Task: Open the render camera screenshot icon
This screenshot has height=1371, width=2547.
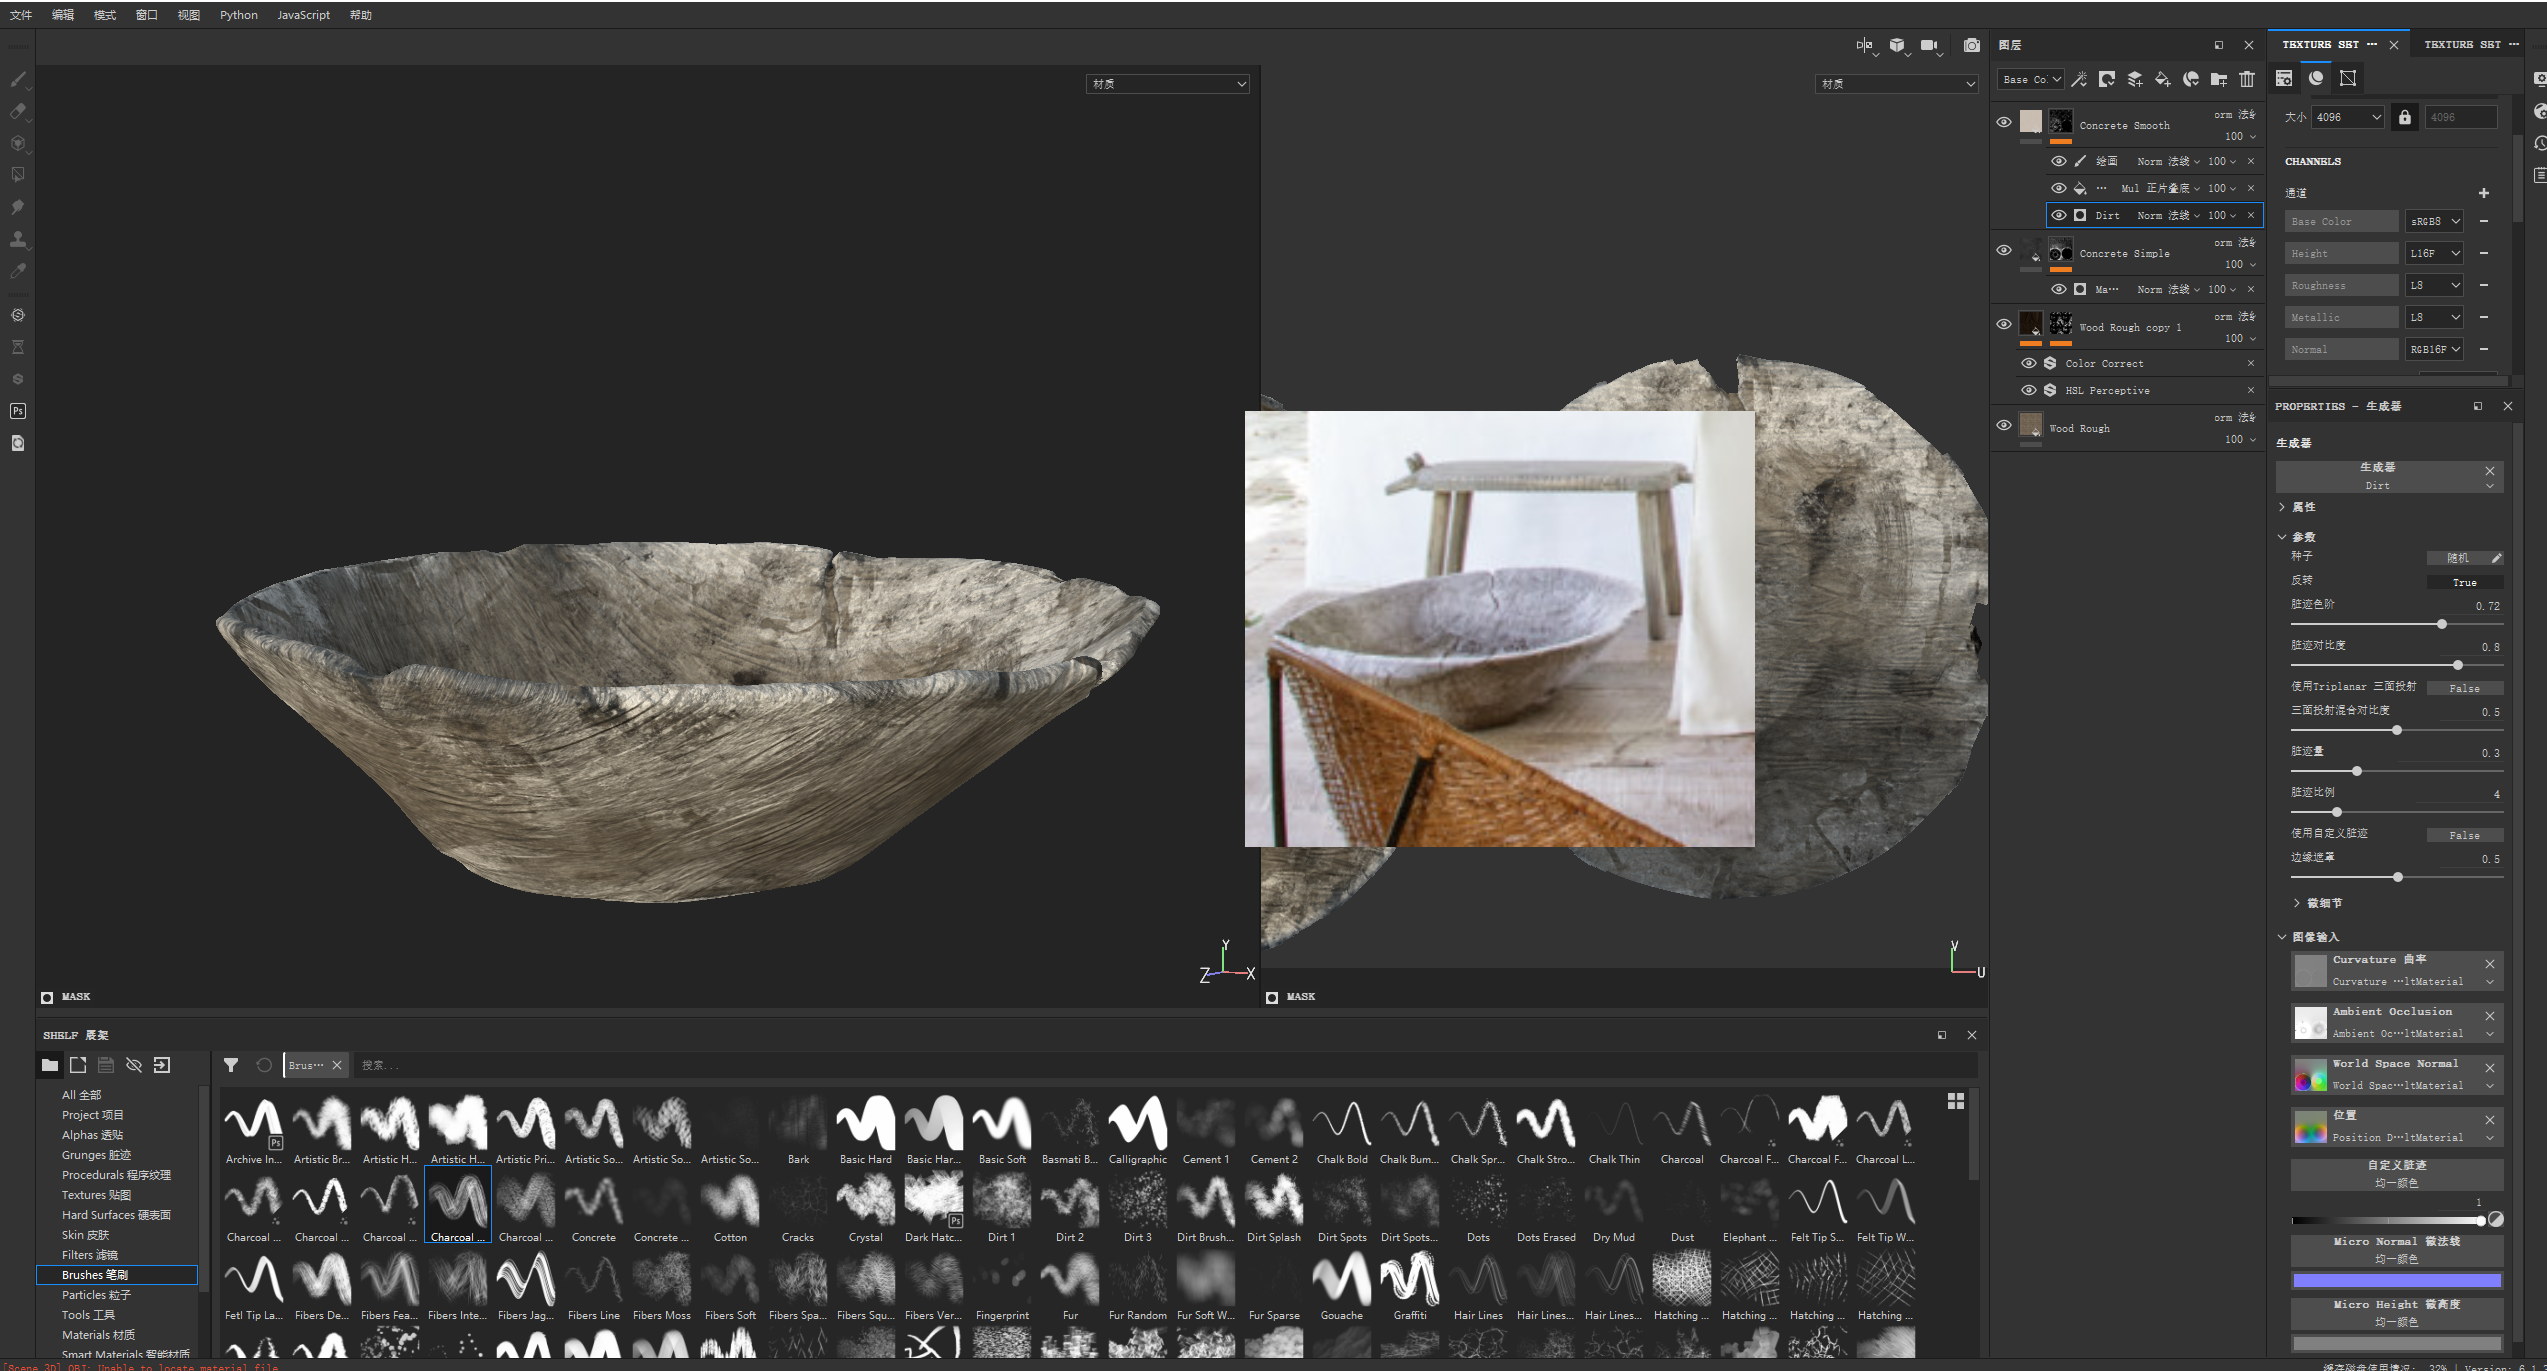Action: [1971, 45]
